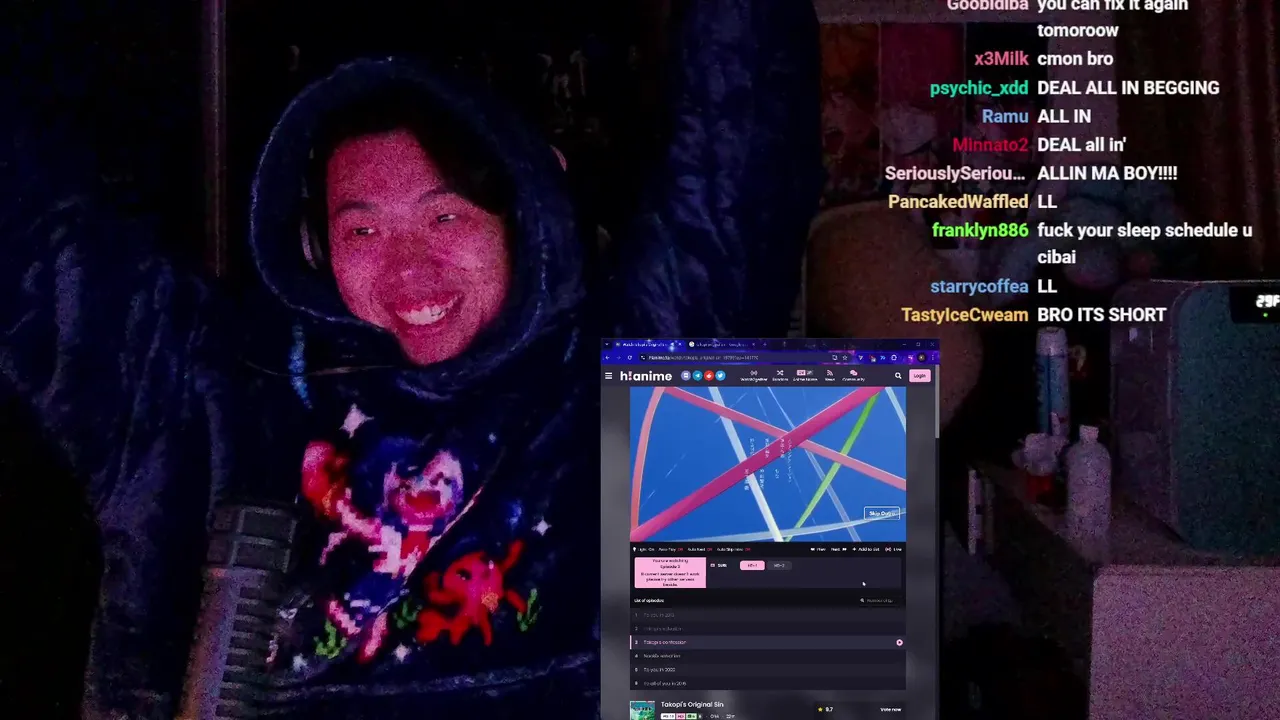
Task: Click the star rating 9.7 icon
Action: click(x=820, y=709)
